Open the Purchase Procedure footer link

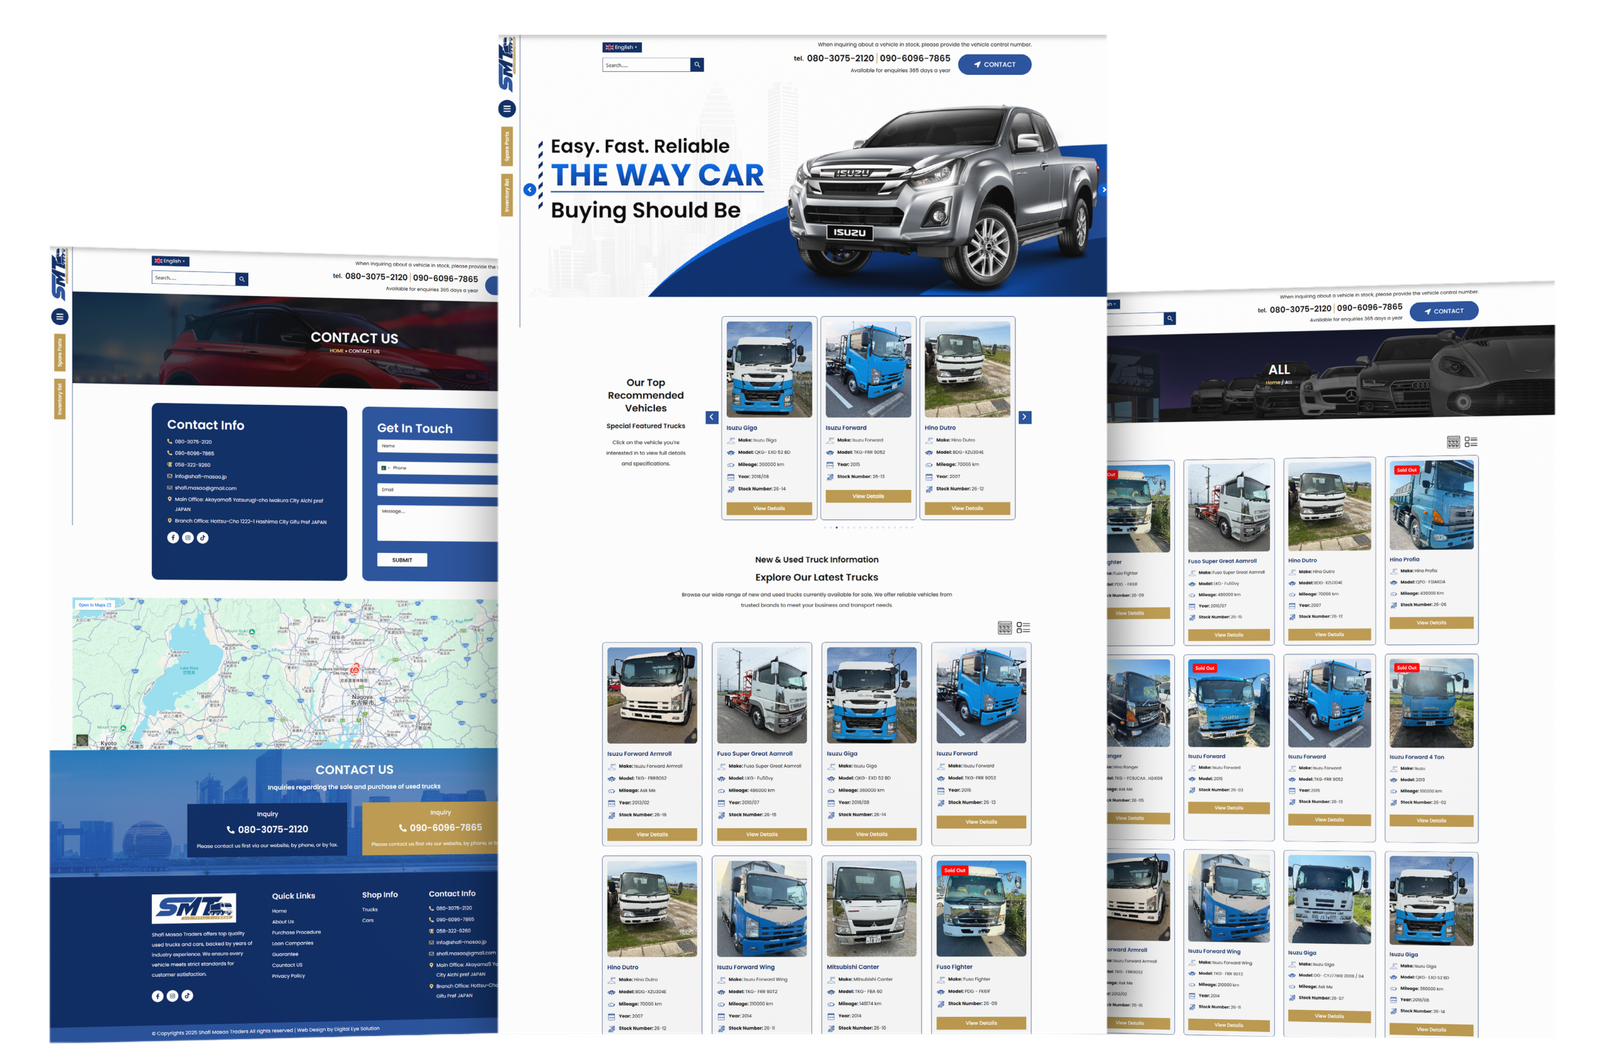coord(296,932)
